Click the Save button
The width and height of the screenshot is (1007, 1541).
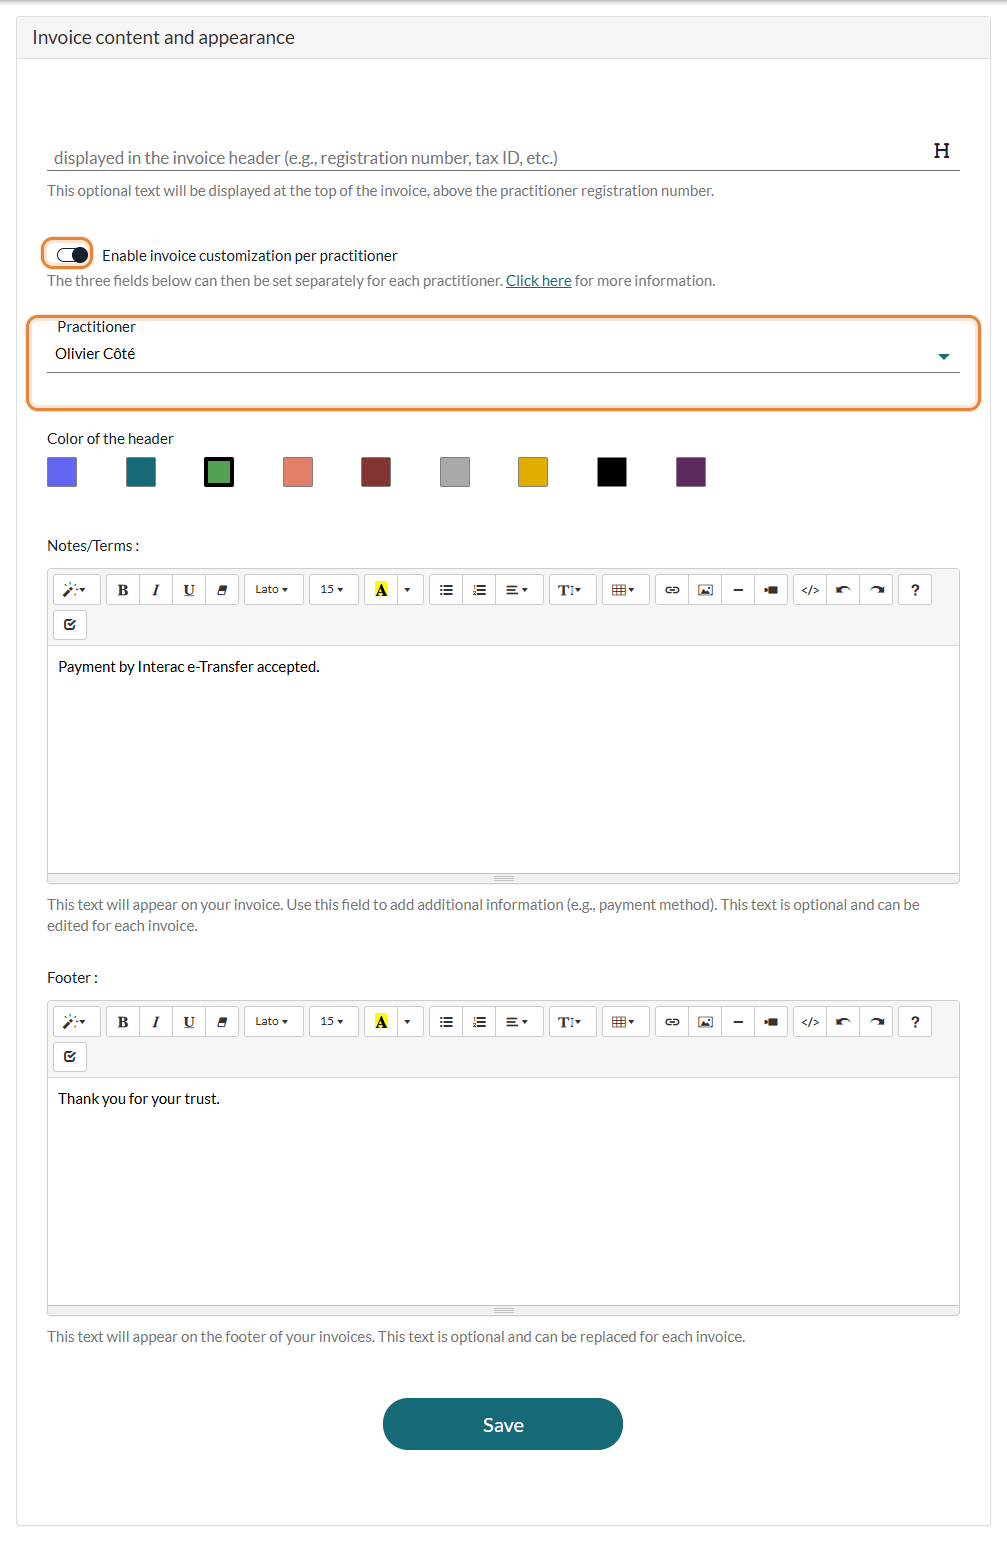click(x=503, y=1424)
